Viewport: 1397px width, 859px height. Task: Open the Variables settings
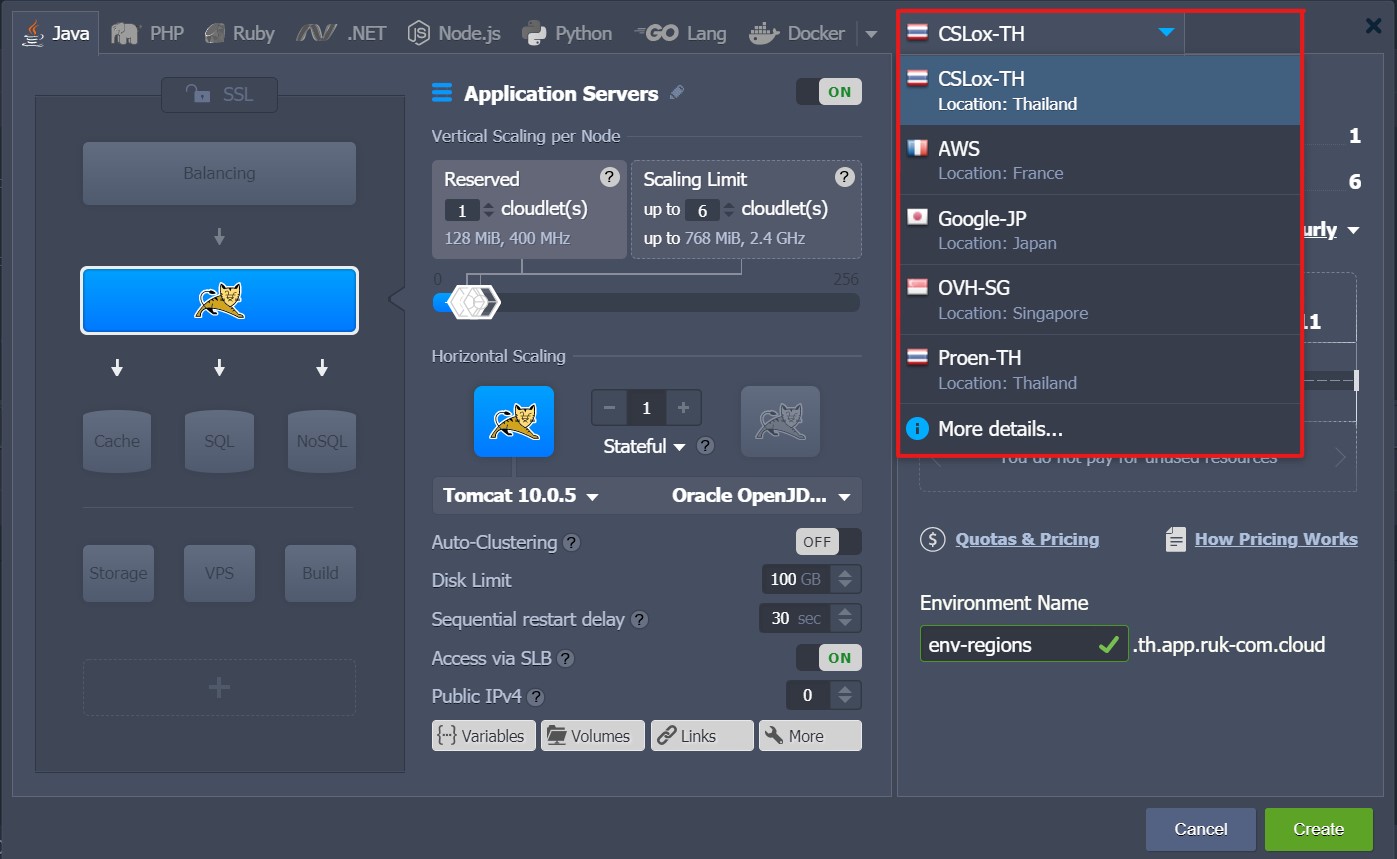pos(483,735)
